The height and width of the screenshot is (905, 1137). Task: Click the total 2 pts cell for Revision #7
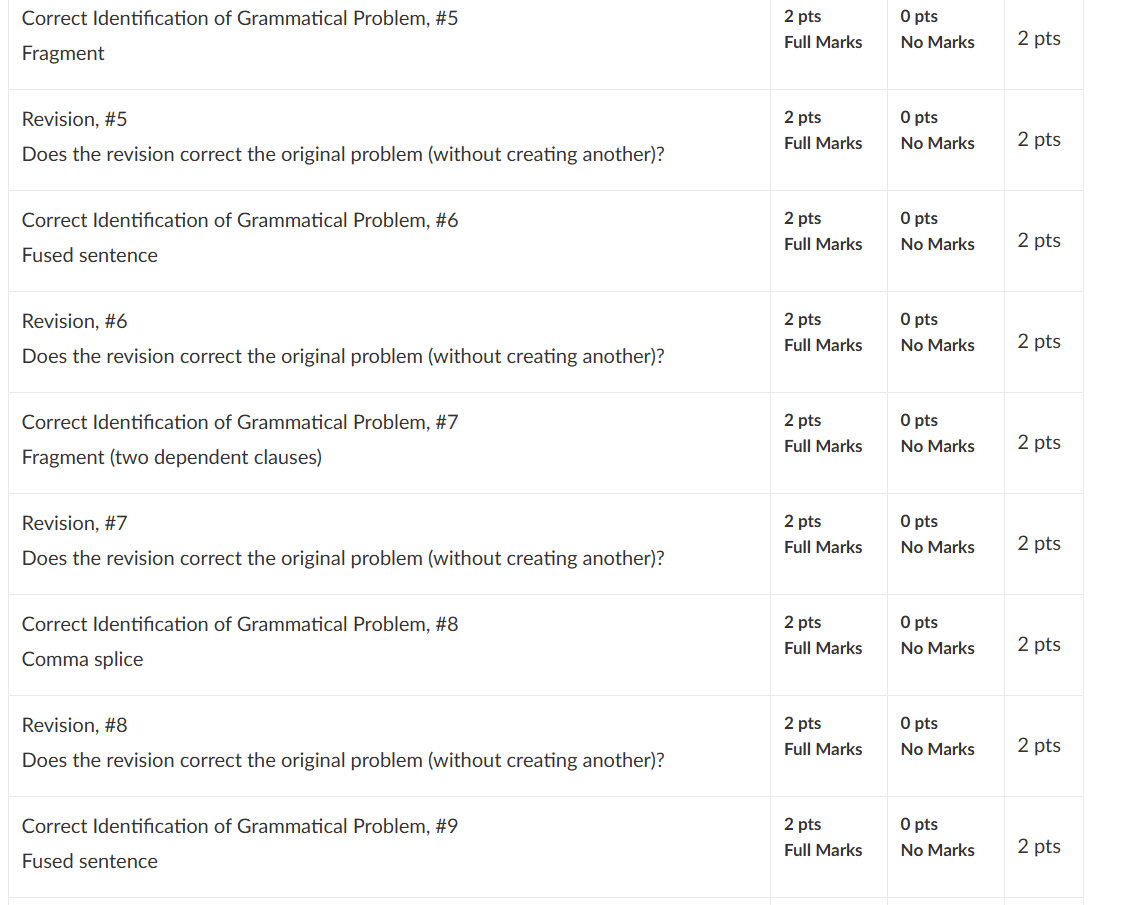pos(1038,543)
